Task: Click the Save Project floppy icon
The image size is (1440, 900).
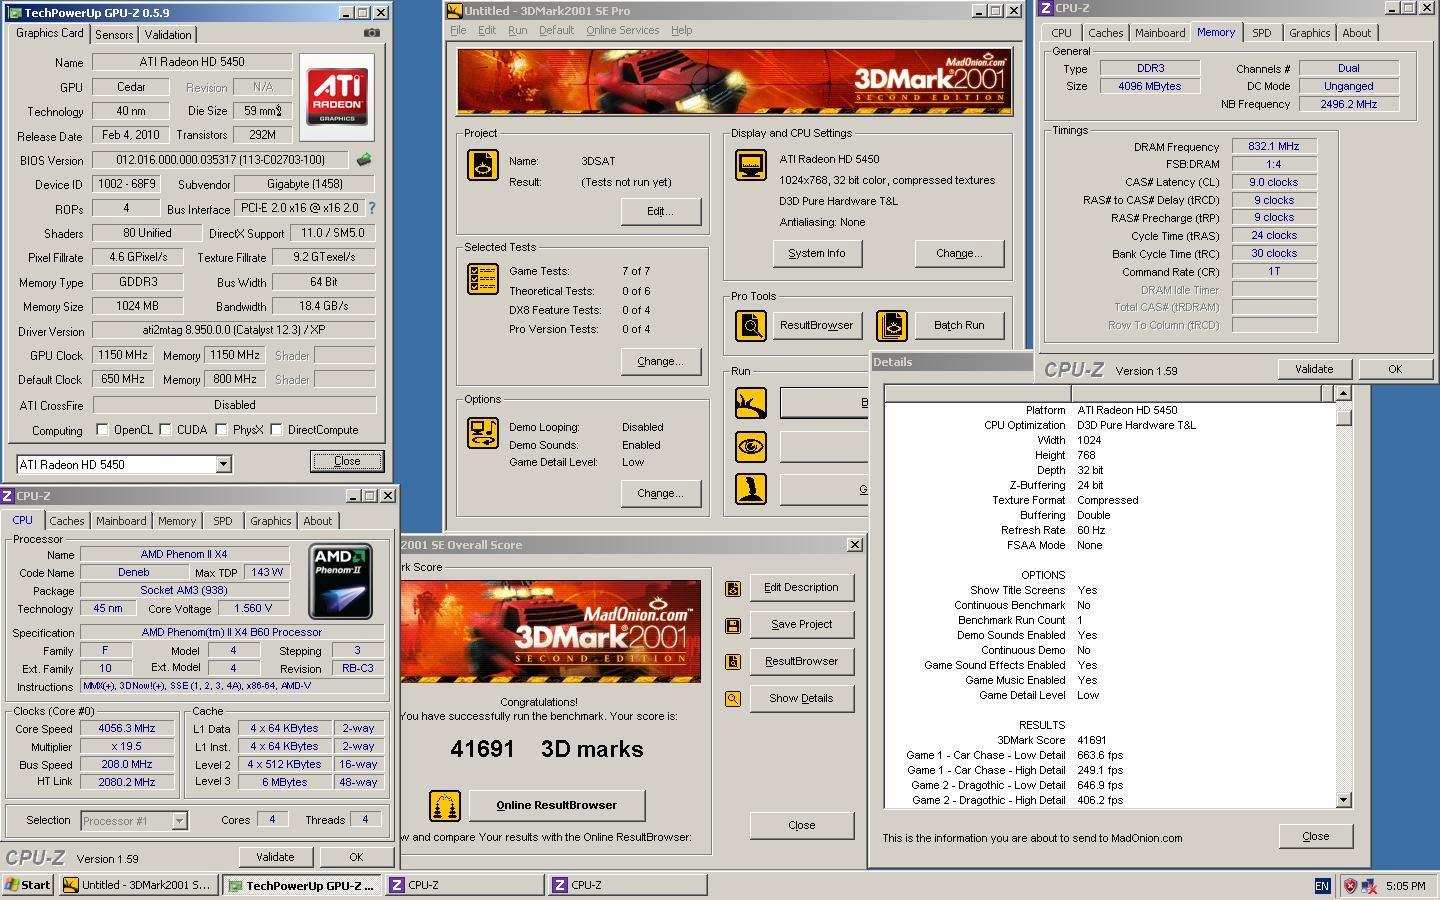Action: click(x=733, y=625)
